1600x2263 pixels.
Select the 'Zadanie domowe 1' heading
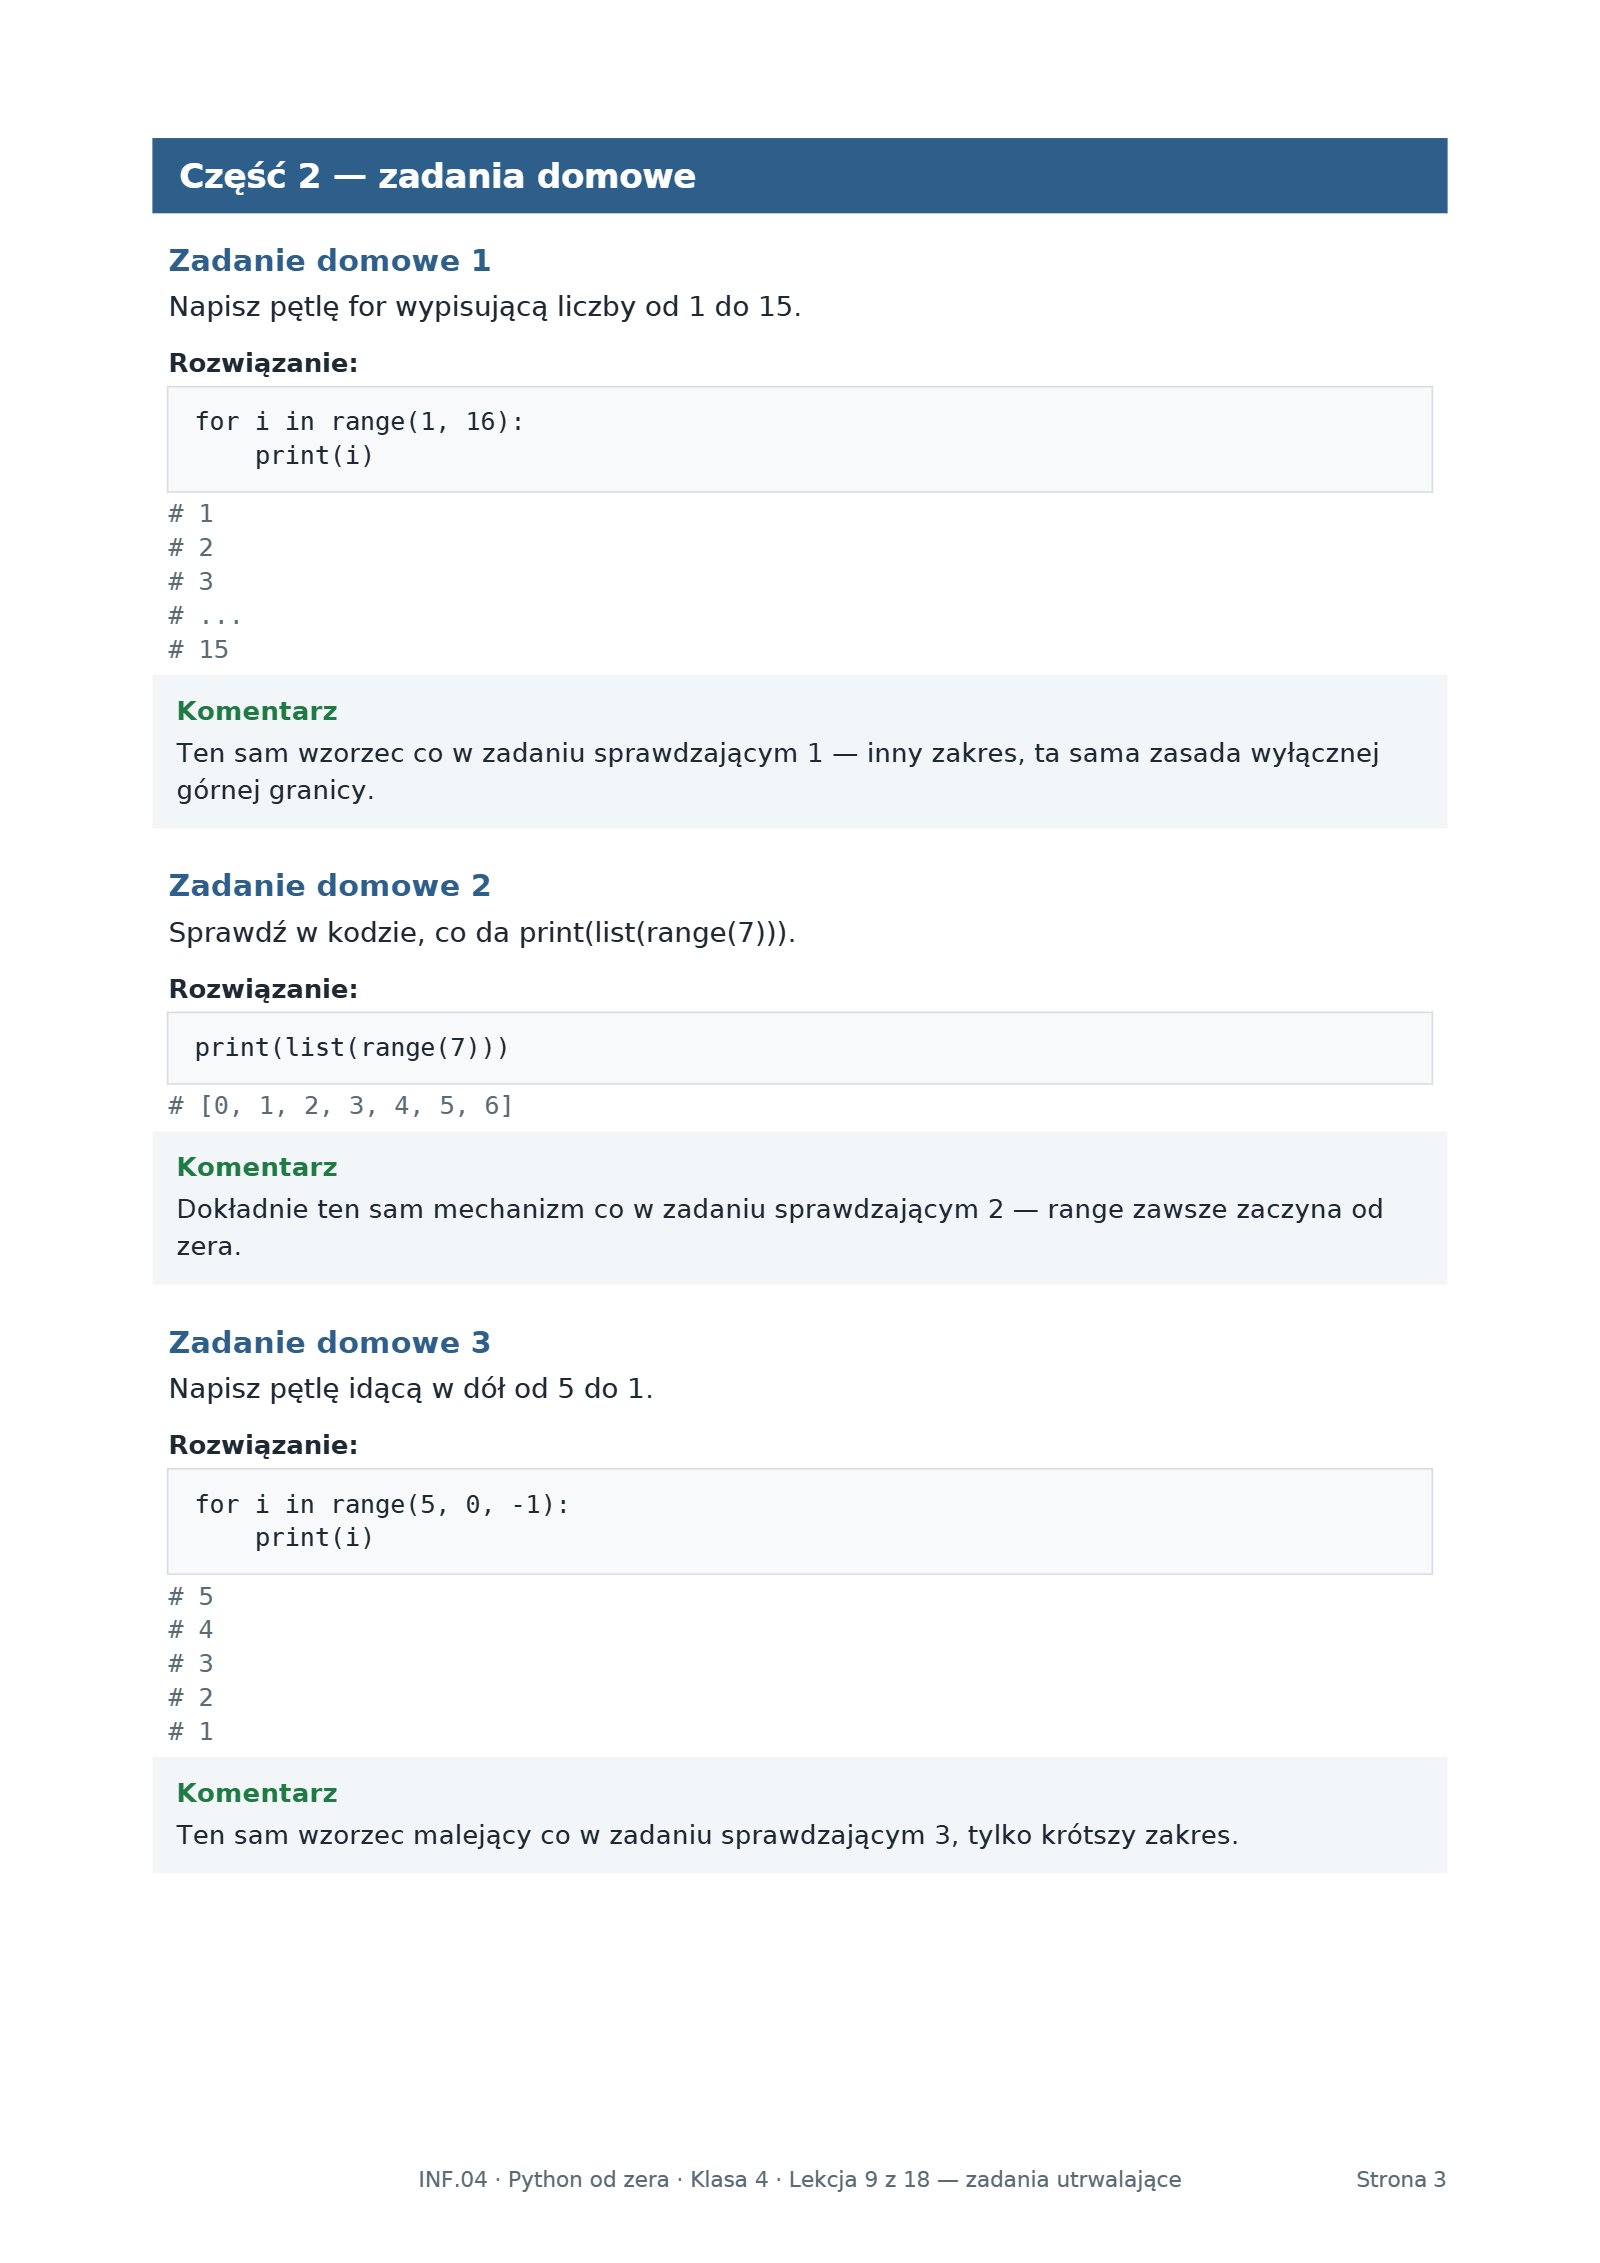coord(329,261)
